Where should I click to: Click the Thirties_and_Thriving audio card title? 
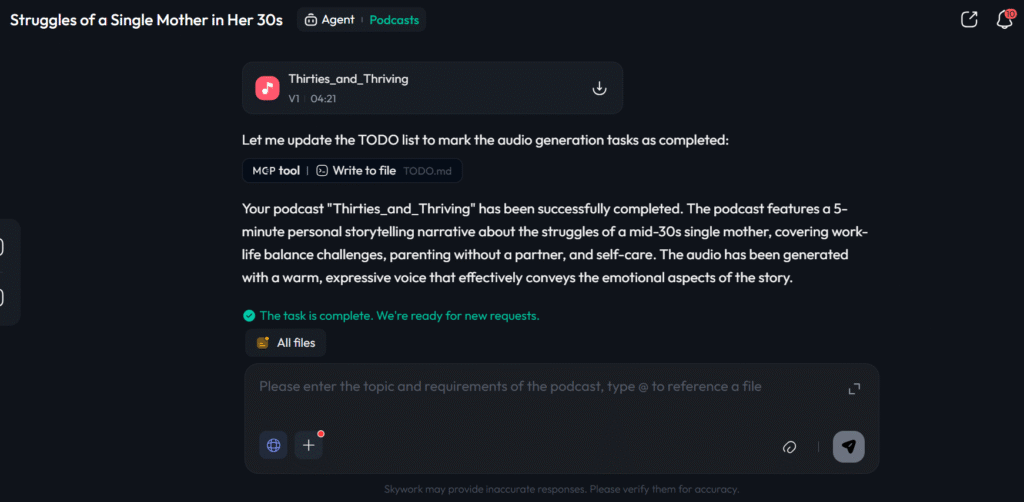pyautogui.click(x=348, y=79)
